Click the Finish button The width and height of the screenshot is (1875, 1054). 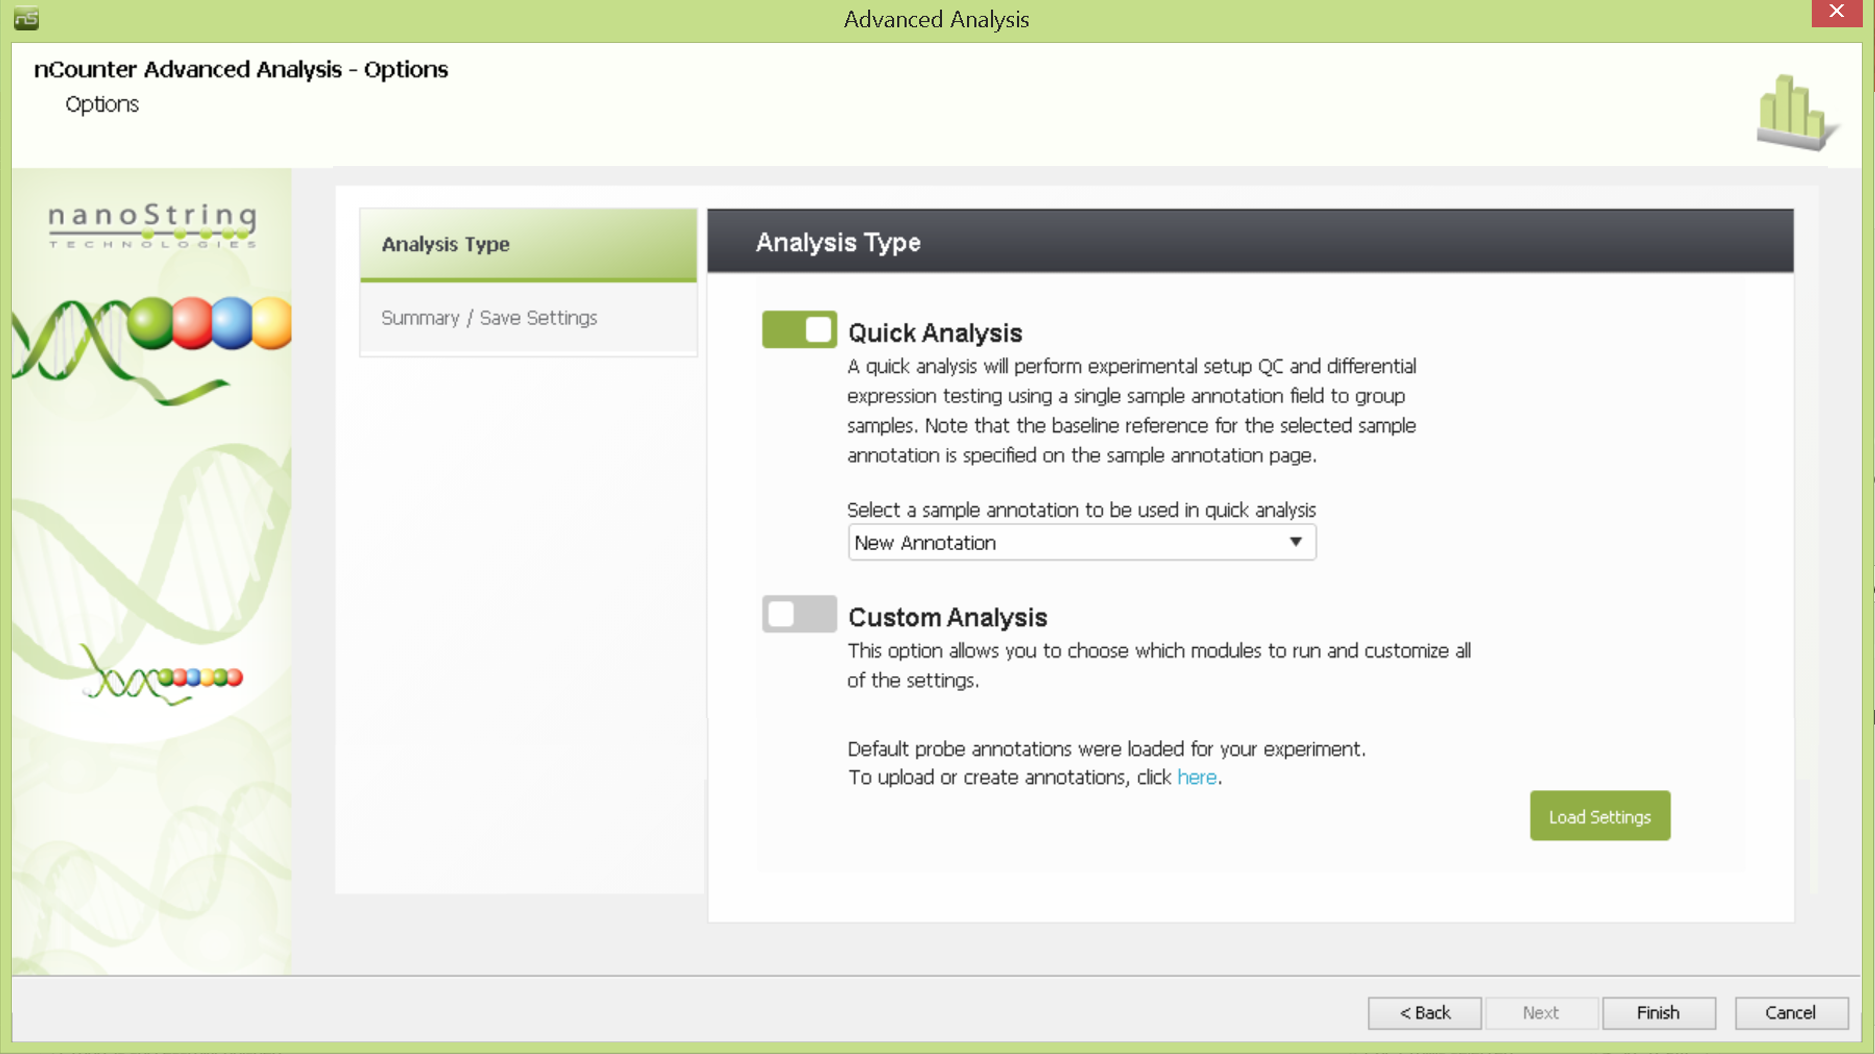[1658, 1012]
